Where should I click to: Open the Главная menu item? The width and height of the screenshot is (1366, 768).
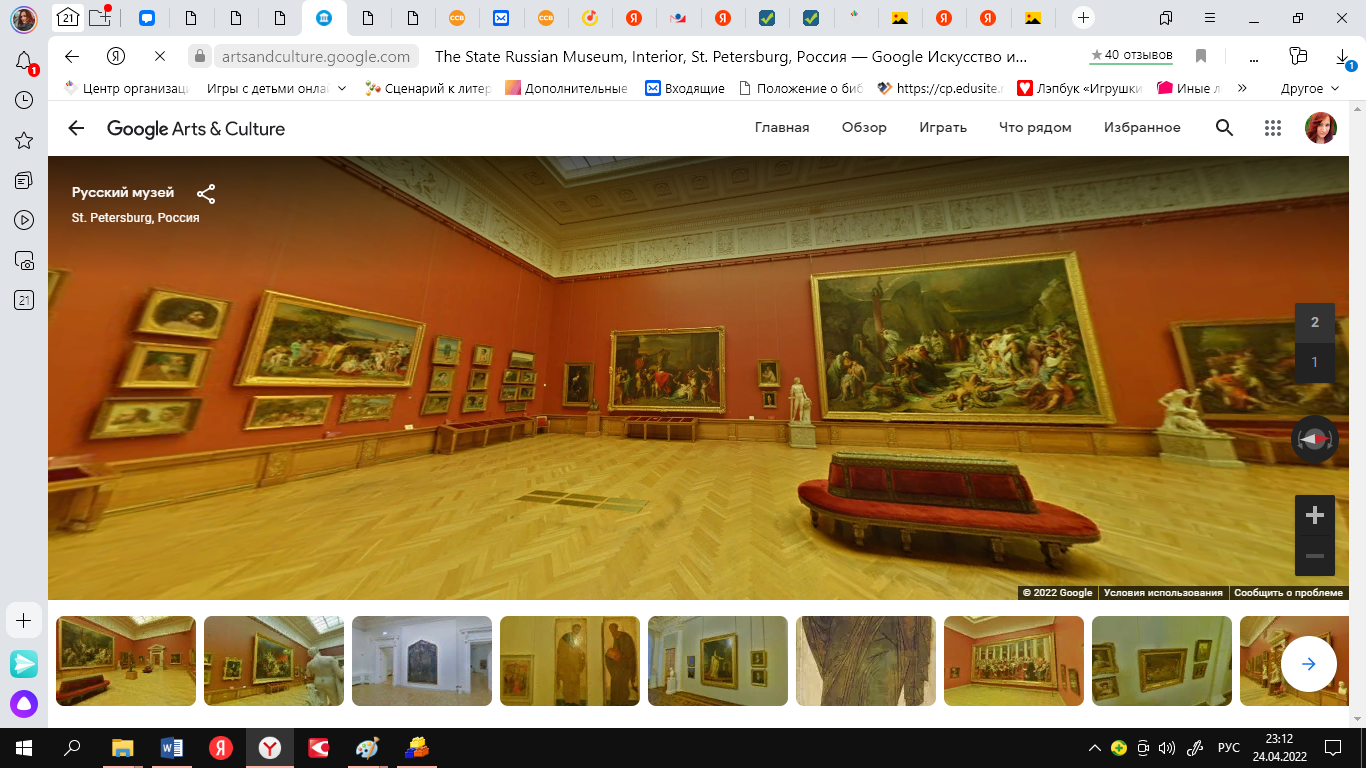[782, 128]
